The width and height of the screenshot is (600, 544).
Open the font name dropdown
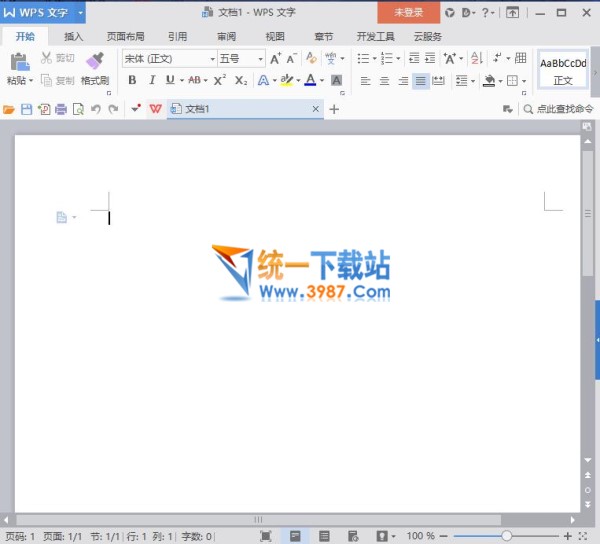212,59
